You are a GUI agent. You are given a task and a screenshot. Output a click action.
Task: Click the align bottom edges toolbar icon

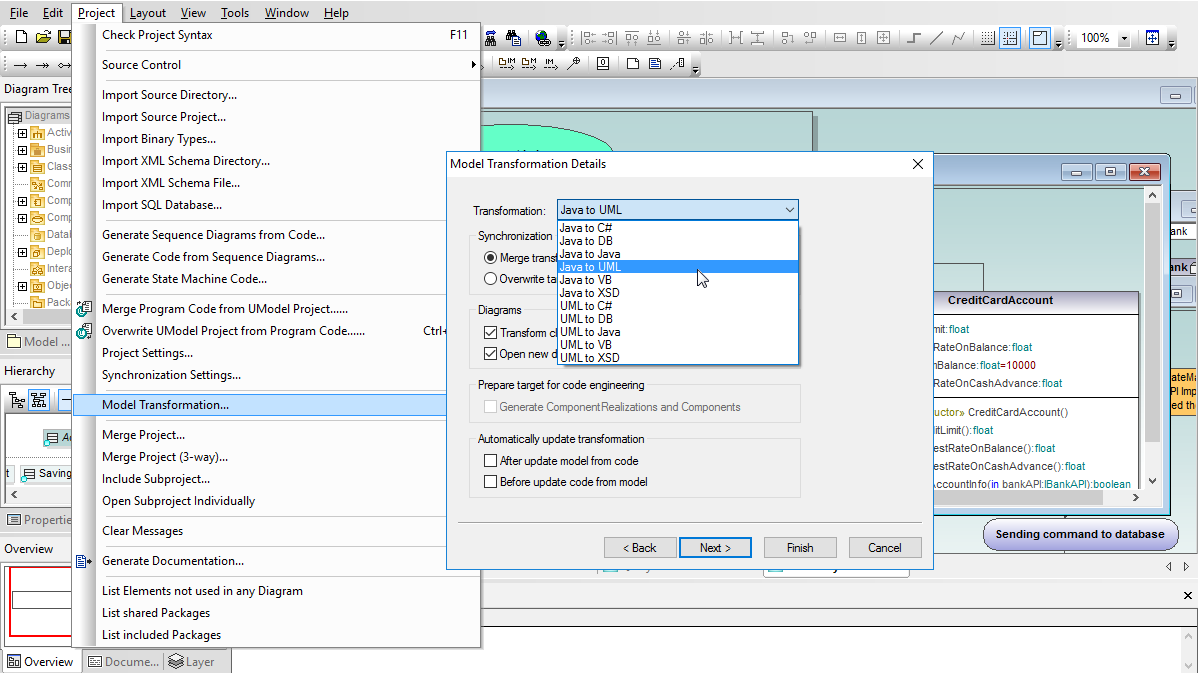pyautogui.click(x=654, y=37)
